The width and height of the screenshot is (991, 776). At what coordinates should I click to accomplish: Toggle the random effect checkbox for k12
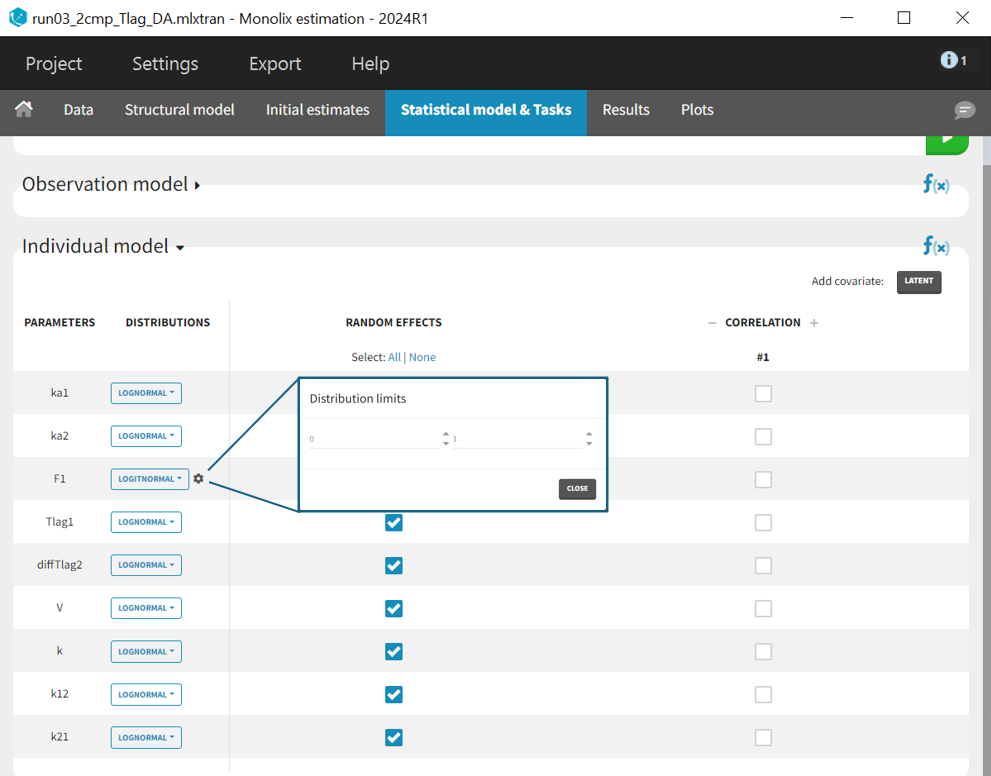pos(394,695)
